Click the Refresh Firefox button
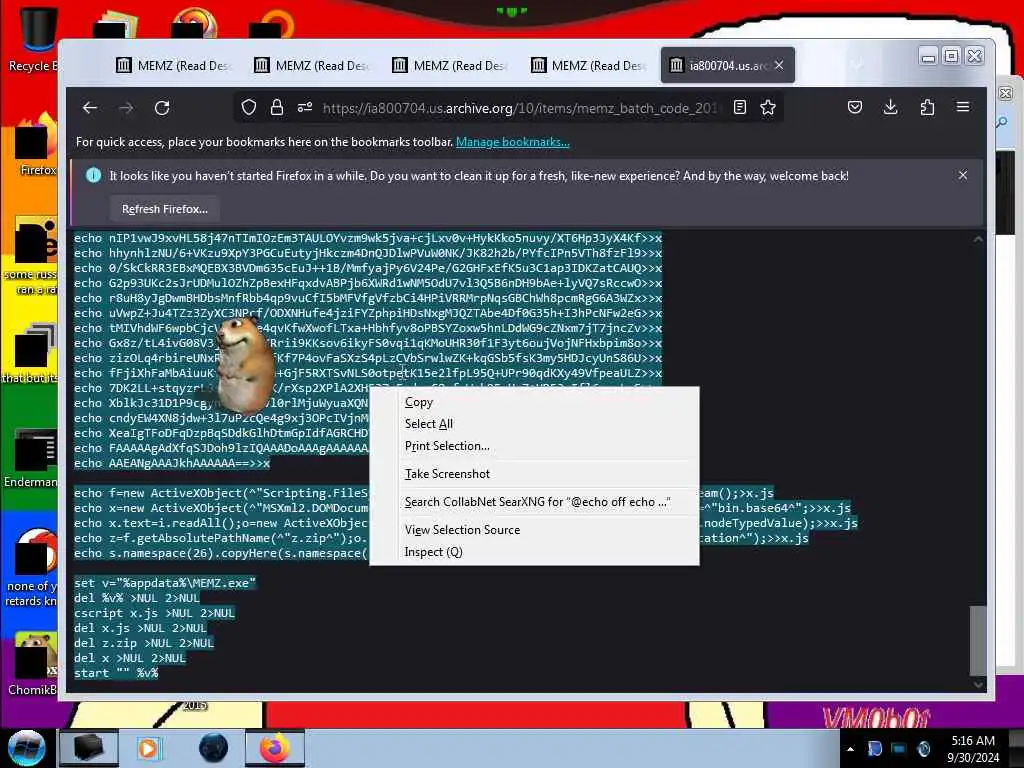The height and width of the screenshot is (768, 1024). click(165, 209)
